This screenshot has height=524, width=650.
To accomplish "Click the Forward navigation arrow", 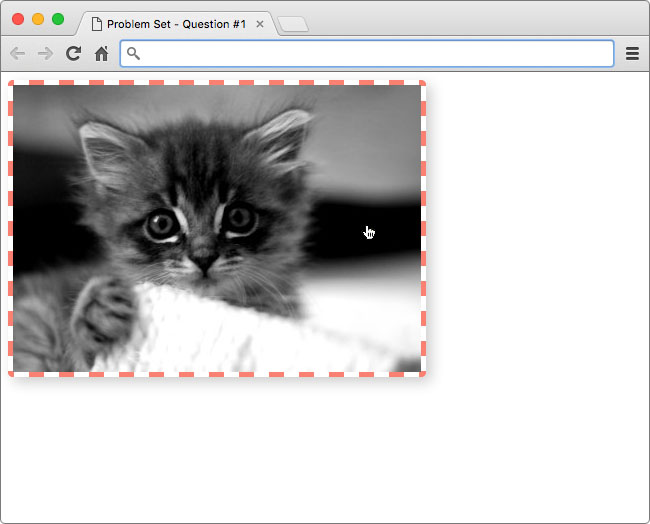I will tap(45, 54).
